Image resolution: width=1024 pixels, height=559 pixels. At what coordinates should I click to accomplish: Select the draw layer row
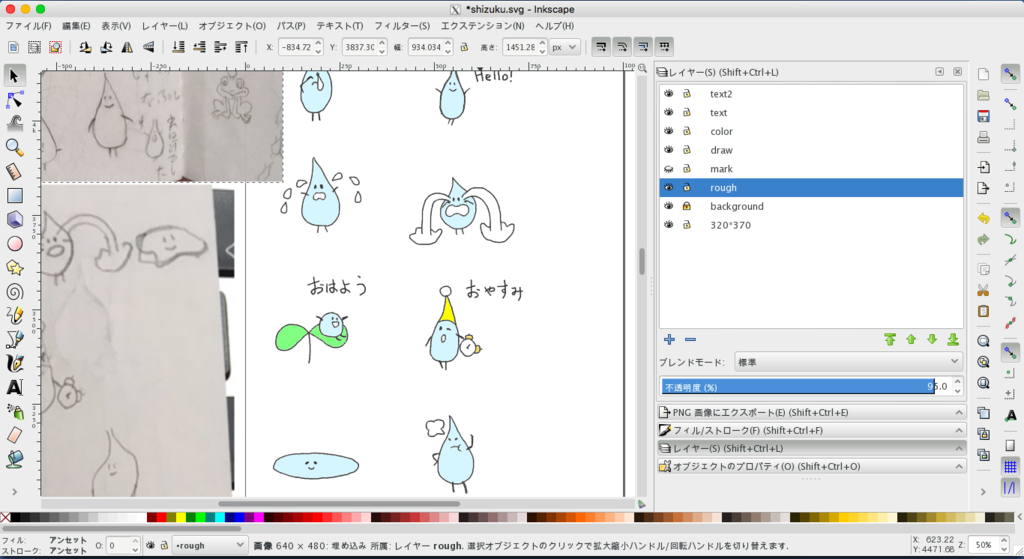pos(811,150)
